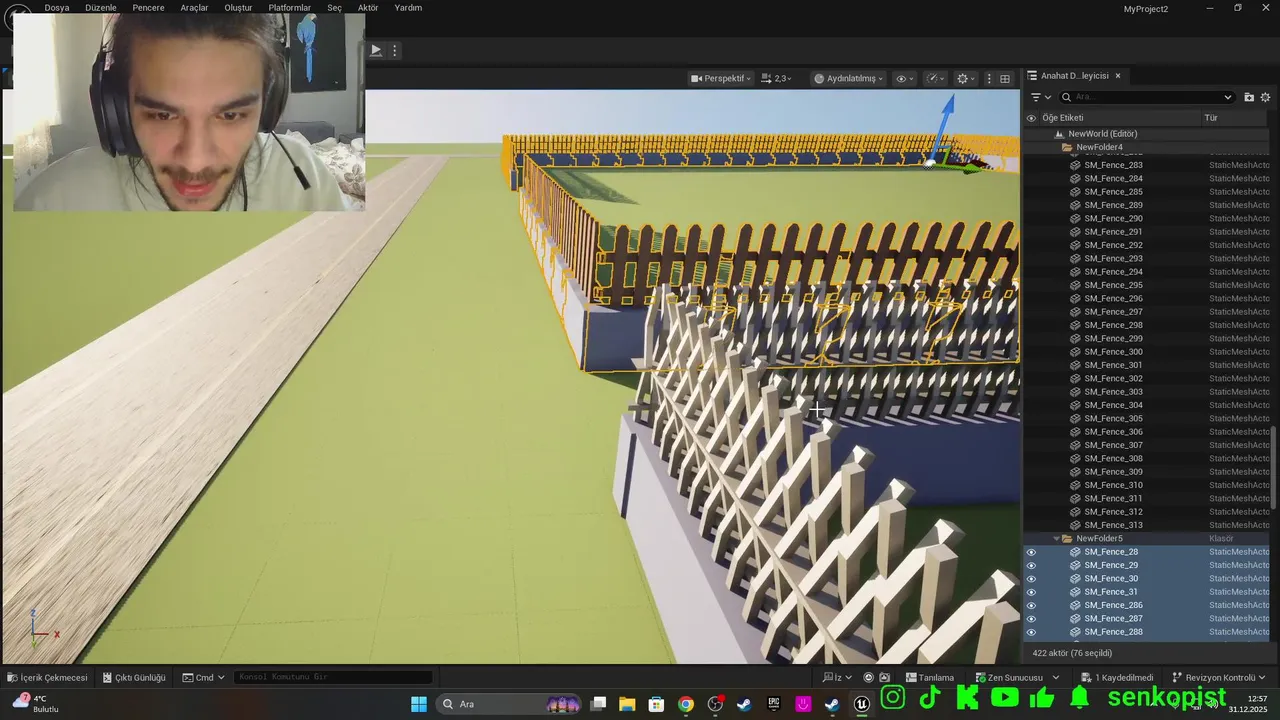Open the viewport three-dot options menu

989,78
